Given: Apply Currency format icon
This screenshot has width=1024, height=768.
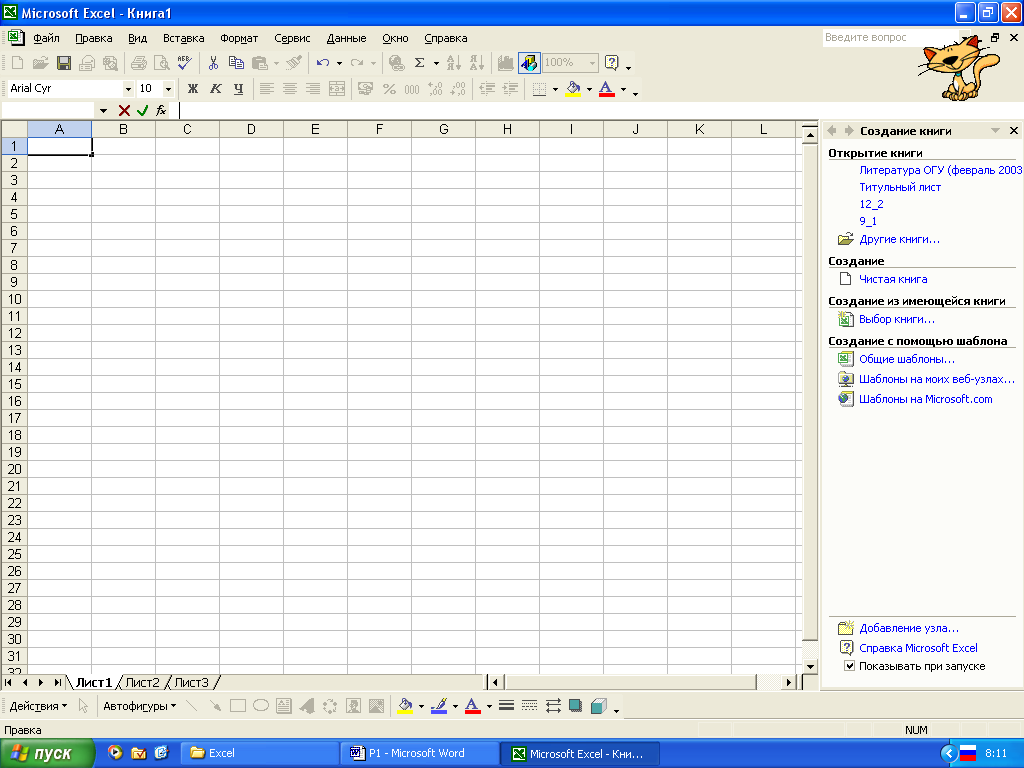Looking at the screenshot, I should 365,89.
